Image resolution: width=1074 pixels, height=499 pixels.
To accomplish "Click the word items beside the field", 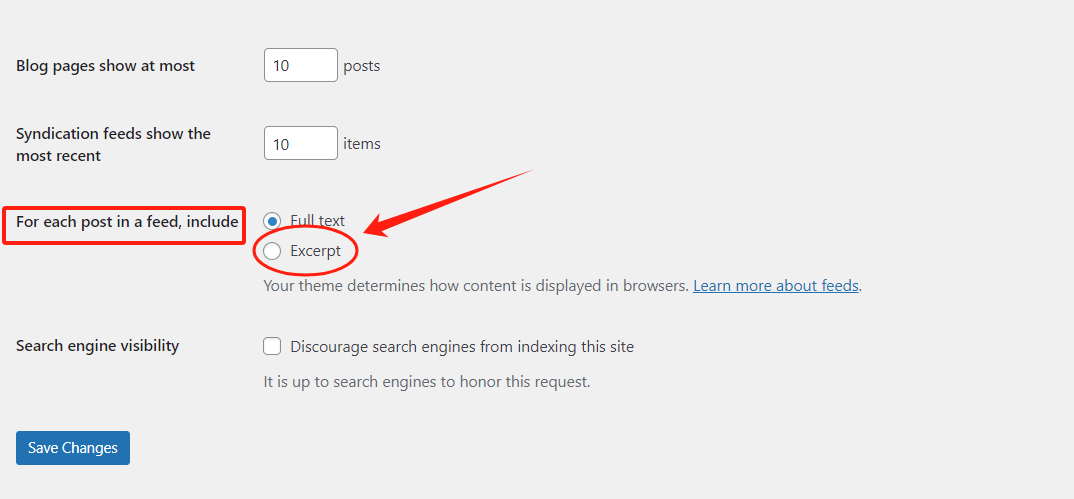I will [362, 144].
